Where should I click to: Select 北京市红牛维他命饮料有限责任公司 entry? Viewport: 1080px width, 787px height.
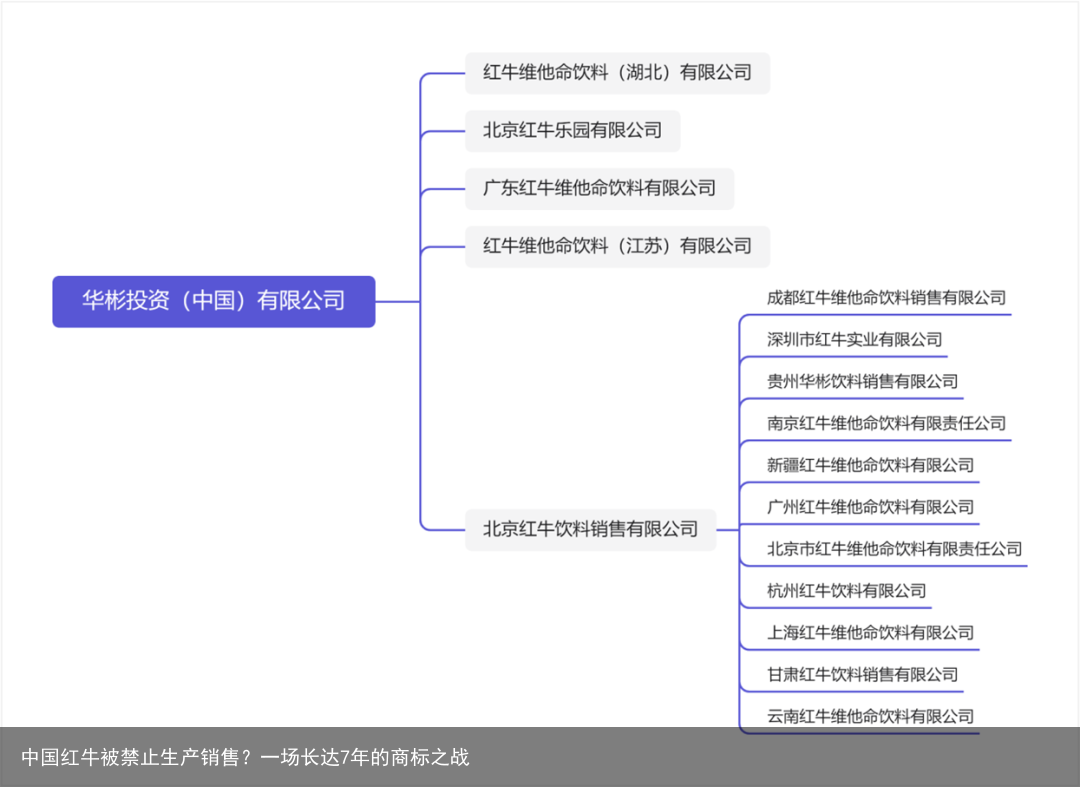pyautogui.click(x=894, y=549)
